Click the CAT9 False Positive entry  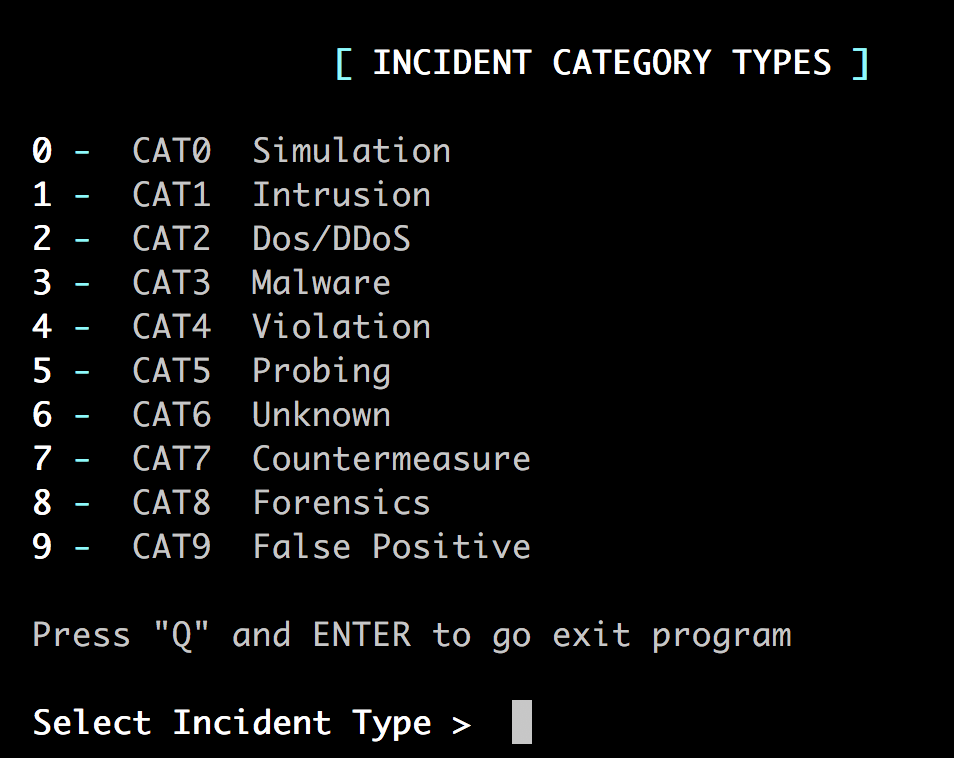[x=281, y=547]
